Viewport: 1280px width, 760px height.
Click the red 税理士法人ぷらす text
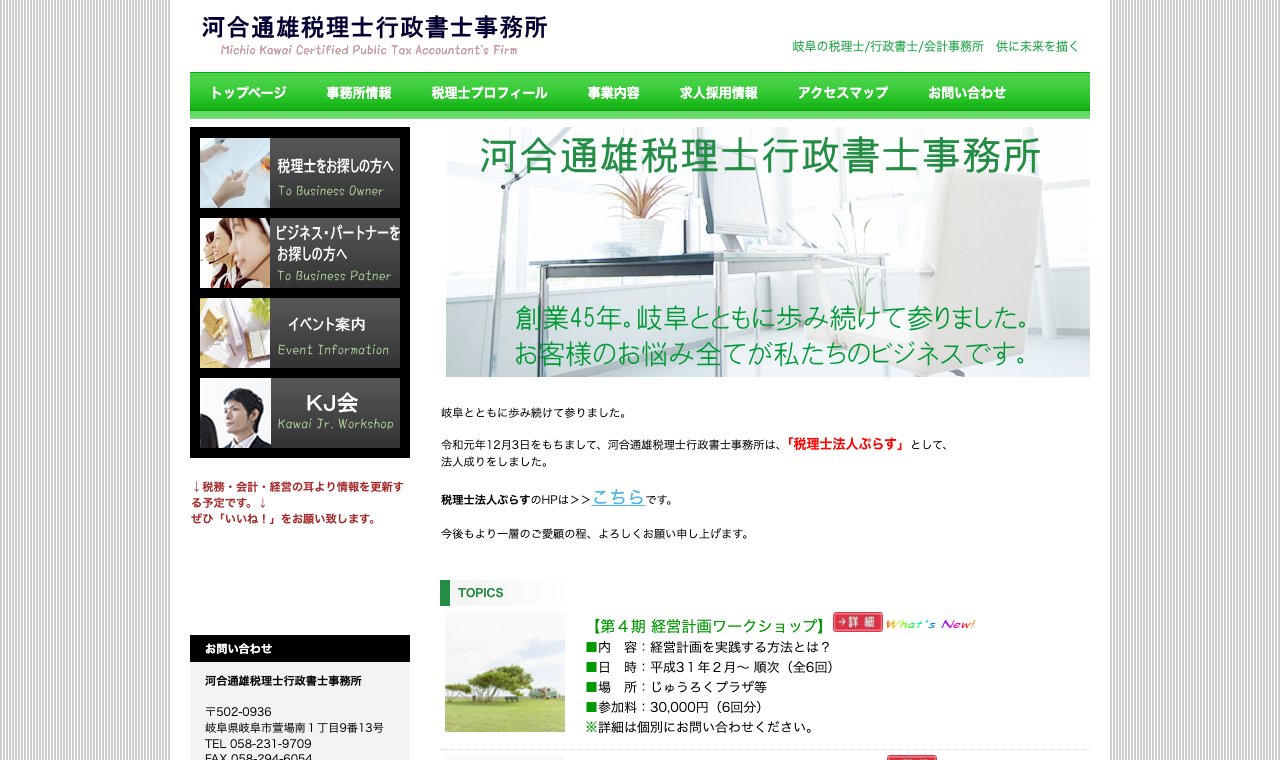[845, 444]
